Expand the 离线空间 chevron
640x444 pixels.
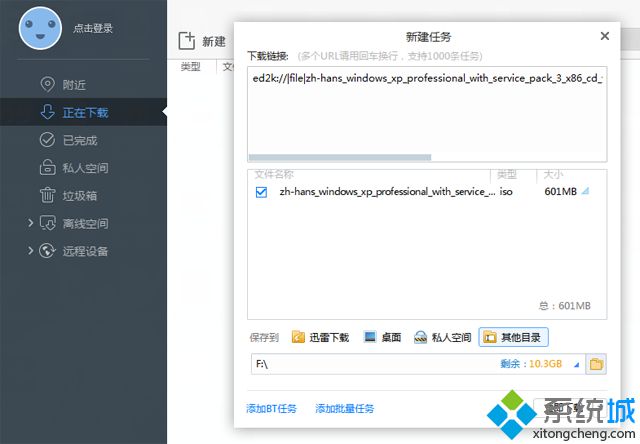point(31,223)
